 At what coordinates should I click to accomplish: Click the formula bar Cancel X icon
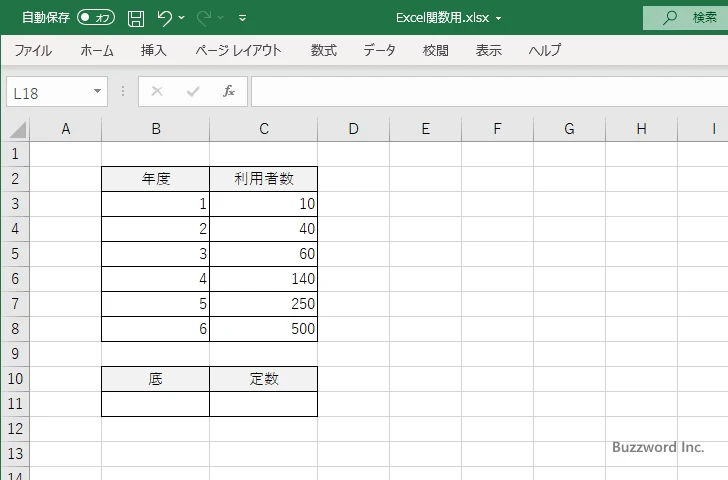[x=157, y=91]
